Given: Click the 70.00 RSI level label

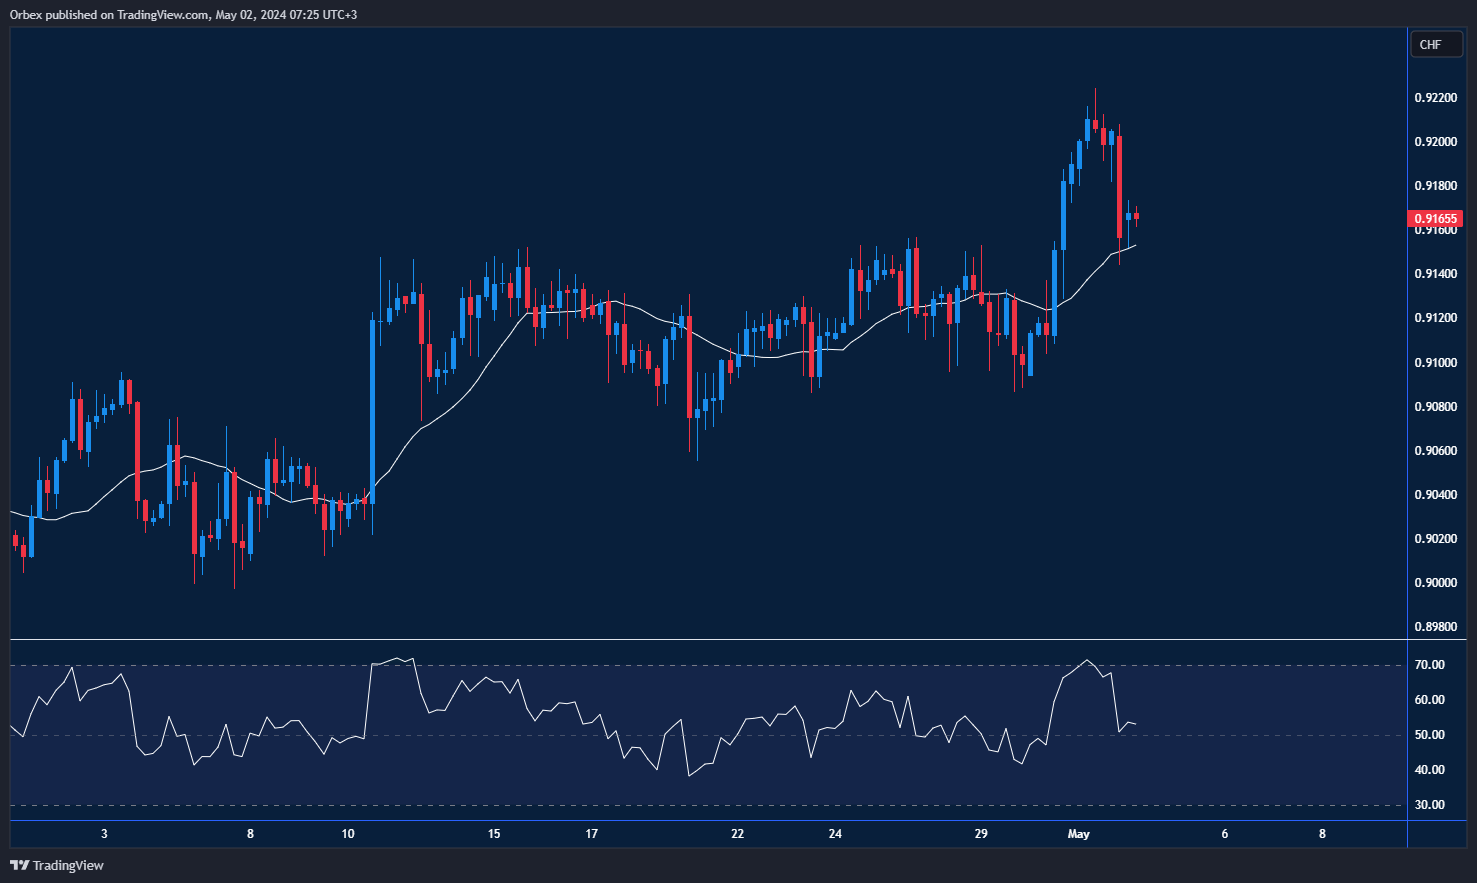Looking at the screenshot, I should [x=1429, y=665].
